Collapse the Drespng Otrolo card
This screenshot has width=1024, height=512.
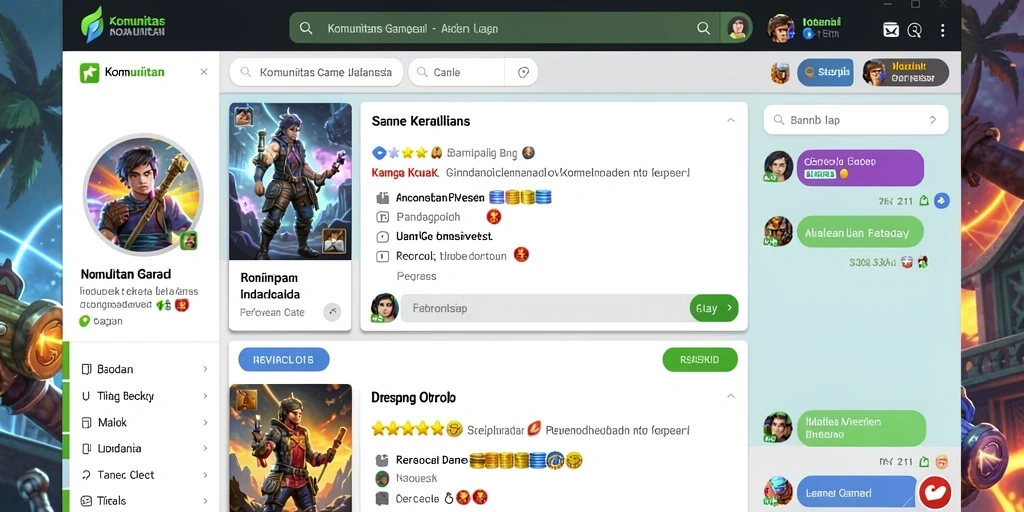731,396
